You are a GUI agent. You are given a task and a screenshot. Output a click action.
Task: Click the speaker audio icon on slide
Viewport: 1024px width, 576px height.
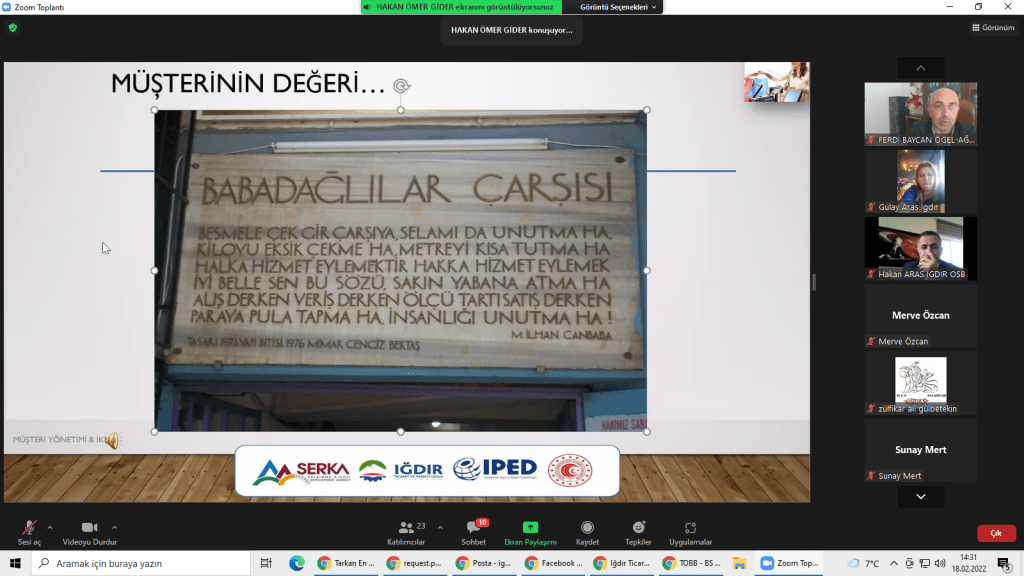[112, 440]
